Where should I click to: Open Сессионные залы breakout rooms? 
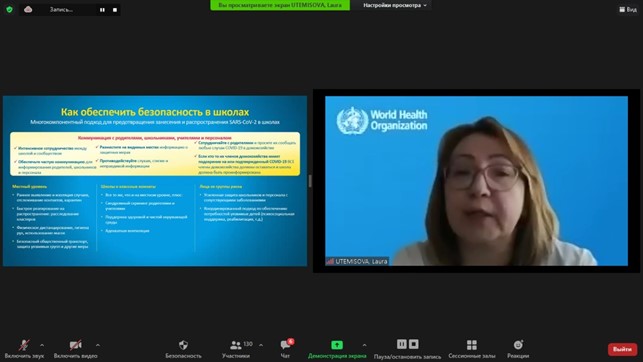pos(472,345)
